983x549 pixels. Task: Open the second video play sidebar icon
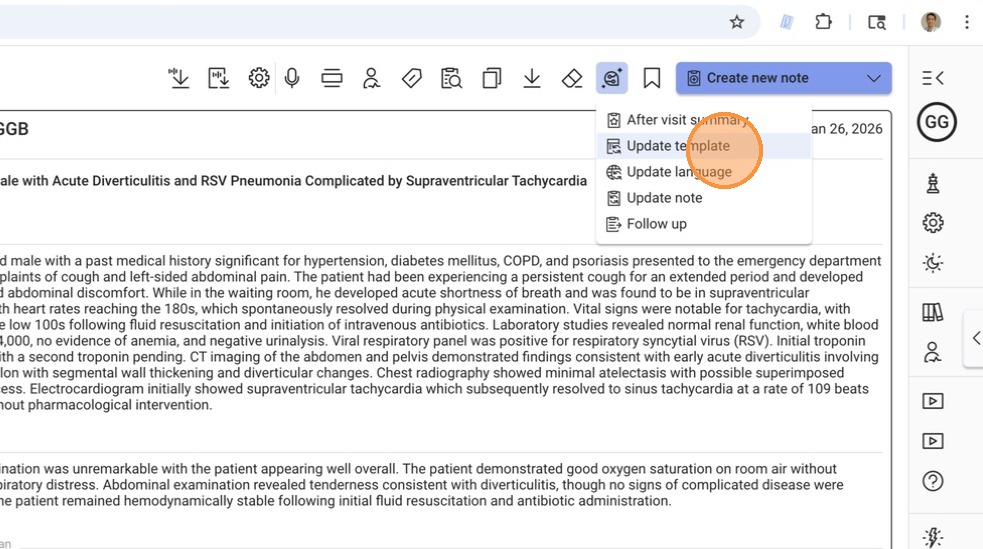[933, 441]
